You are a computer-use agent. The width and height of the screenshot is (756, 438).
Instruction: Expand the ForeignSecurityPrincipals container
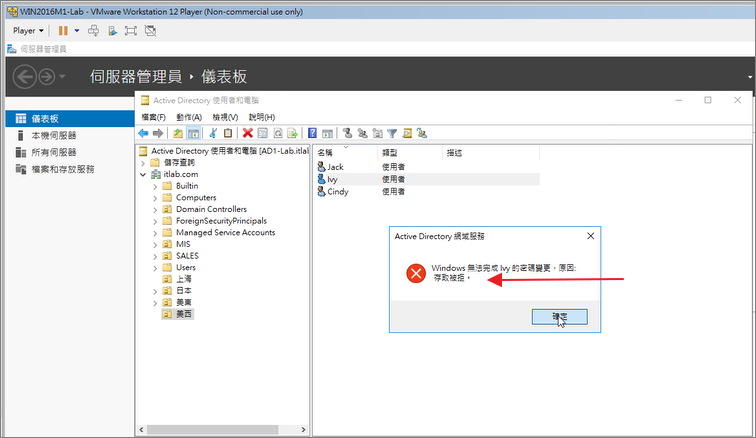pyautogui.click(x=155, y=221)
